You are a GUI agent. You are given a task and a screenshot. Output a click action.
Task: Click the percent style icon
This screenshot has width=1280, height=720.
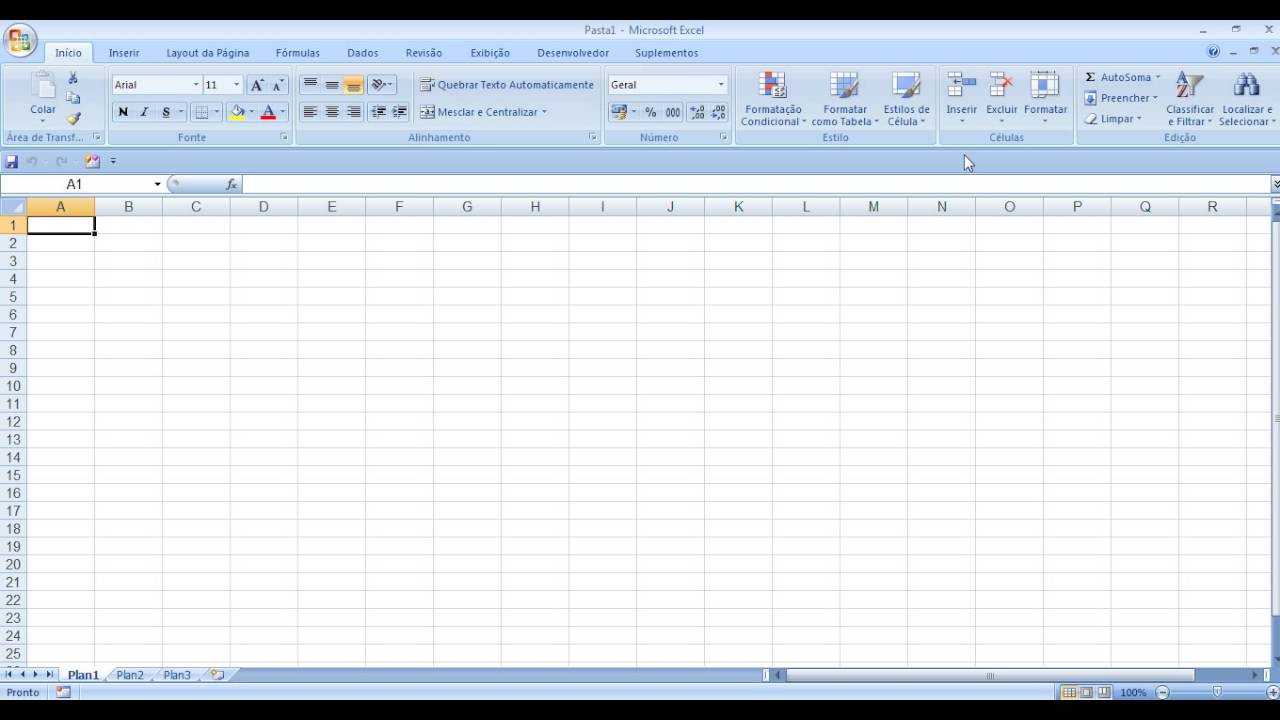pos(651,112)
